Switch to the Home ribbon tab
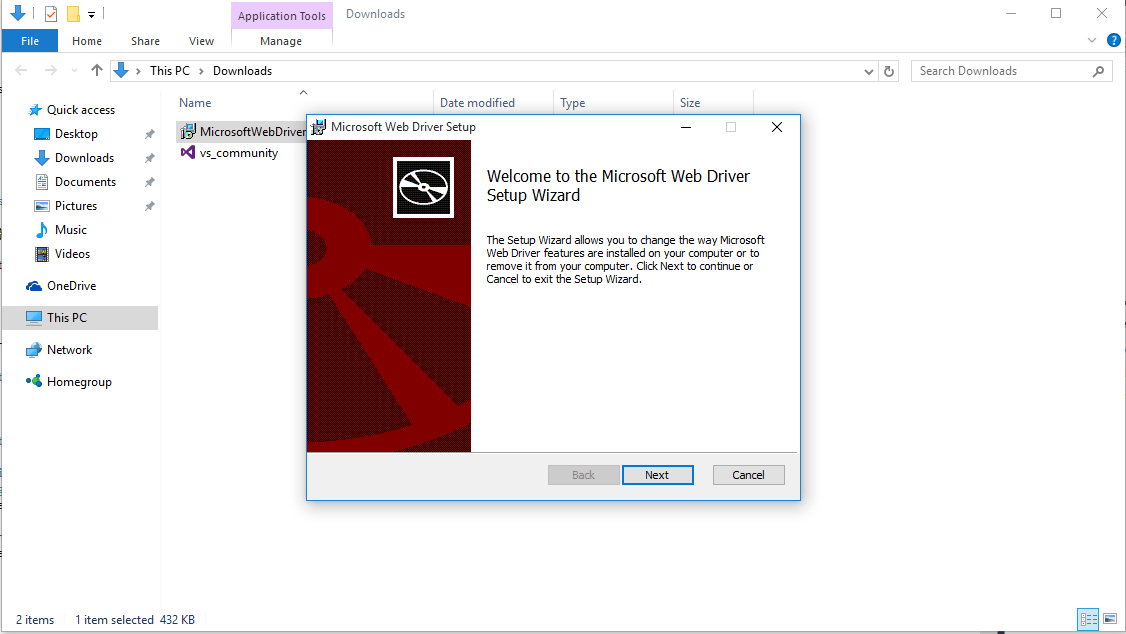 pyautogui.click(x=87, y=41)
